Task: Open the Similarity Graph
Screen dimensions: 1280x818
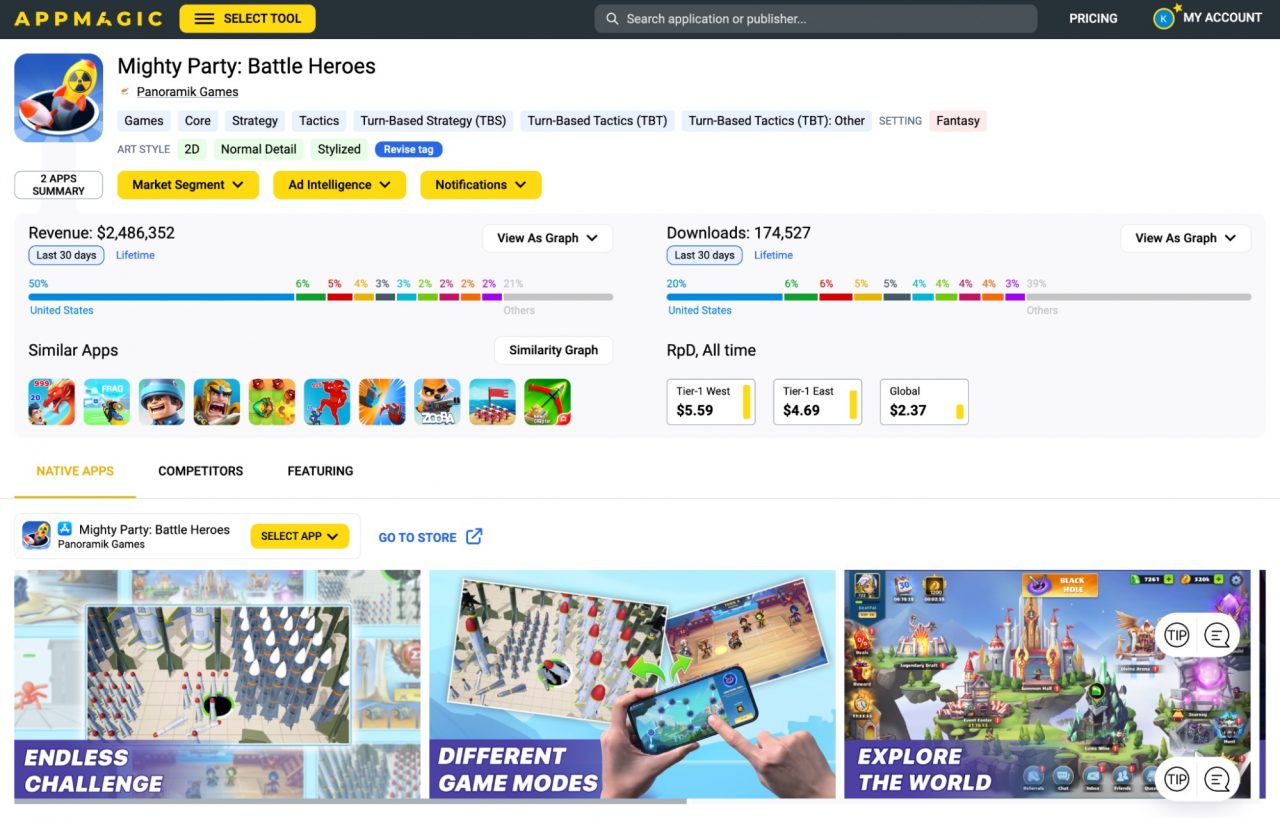Action: tap(553, 350)
